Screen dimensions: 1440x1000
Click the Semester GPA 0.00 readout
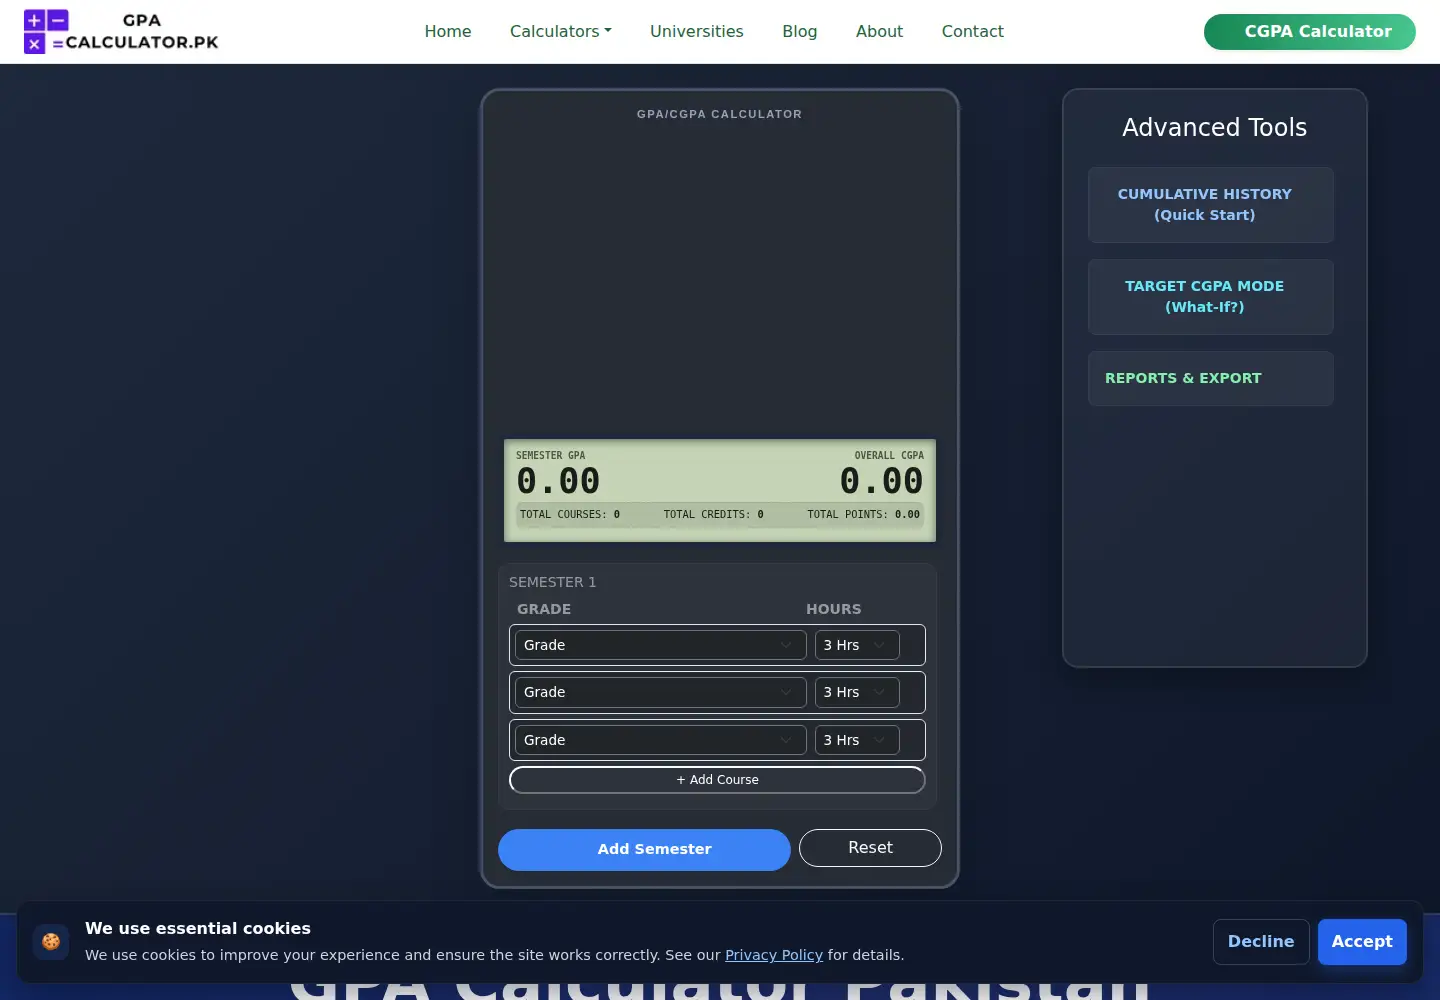[x=558, y=481]
